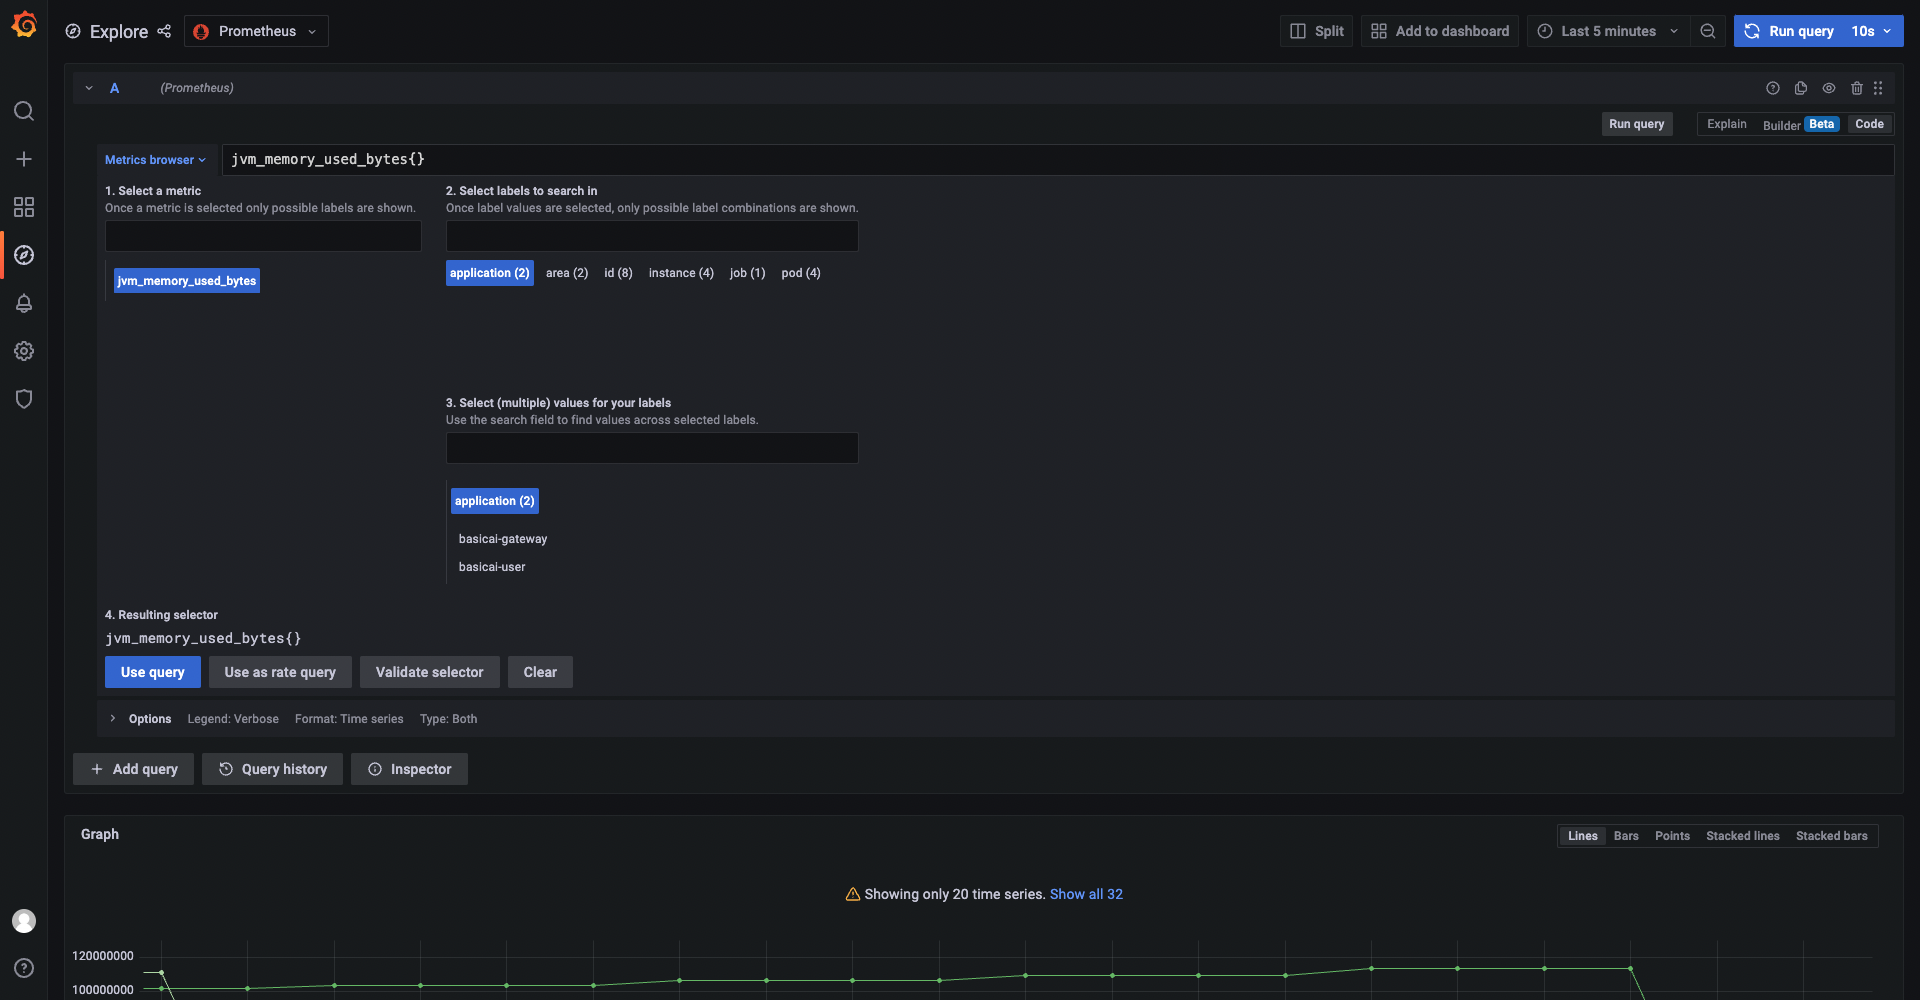The height and width of the screenshot is (1000, 1920).
Task: Collapse the Metrics browser panel
Action: click(x=155, y=159)
